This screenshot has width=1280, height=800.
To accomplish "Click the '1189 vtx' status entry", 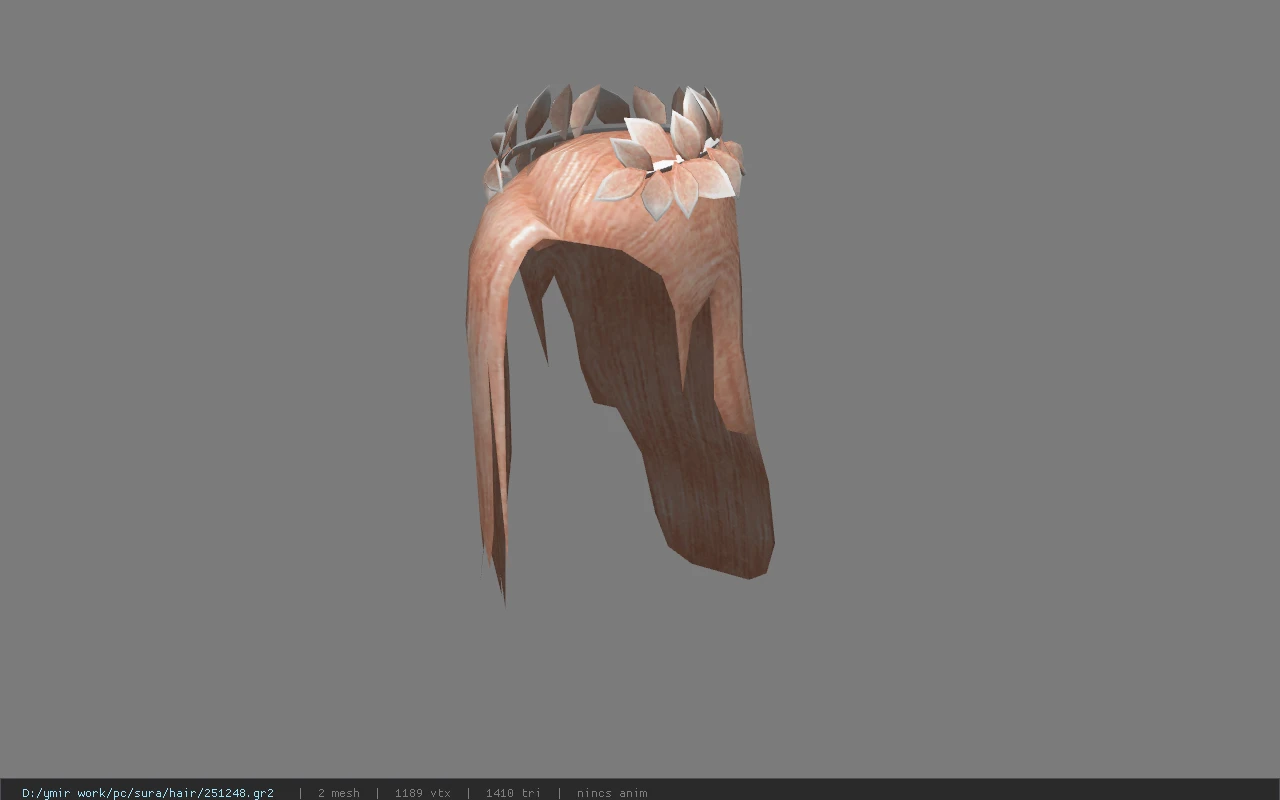I will click(422, 793).
